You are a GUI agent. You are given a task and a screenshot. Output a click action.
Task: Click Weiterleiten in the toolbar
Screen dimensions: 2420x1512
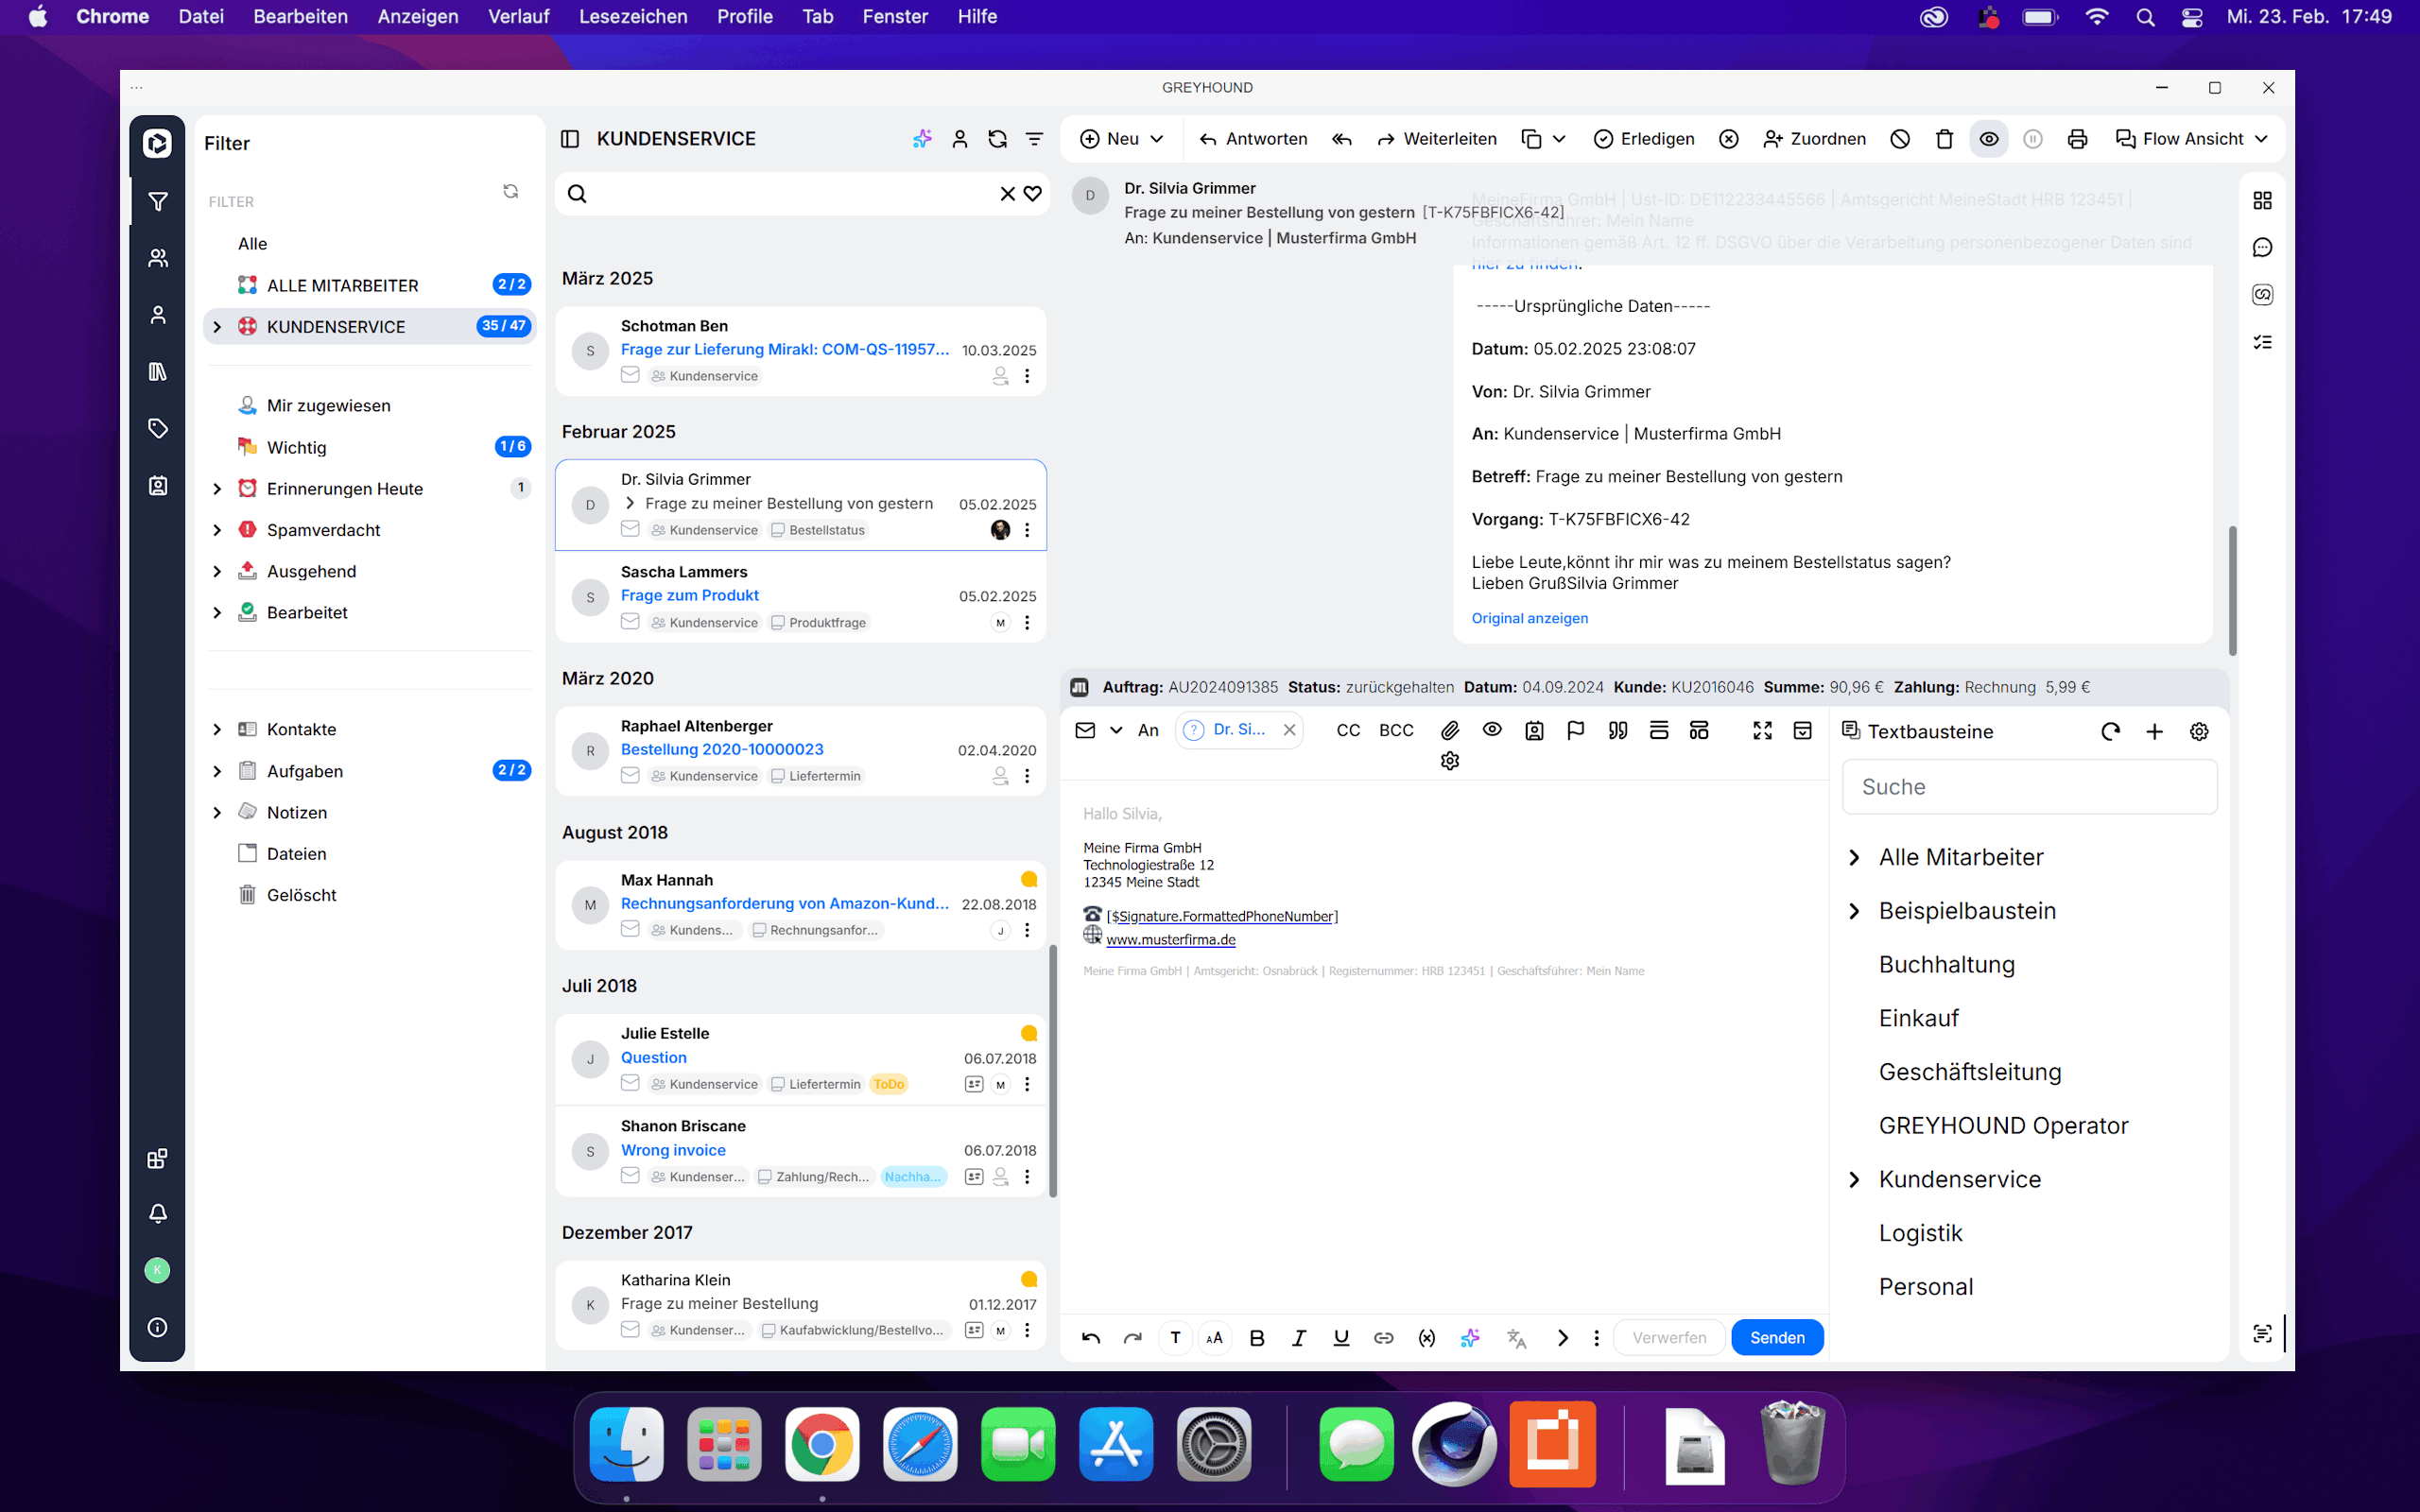click(1436, 139)
